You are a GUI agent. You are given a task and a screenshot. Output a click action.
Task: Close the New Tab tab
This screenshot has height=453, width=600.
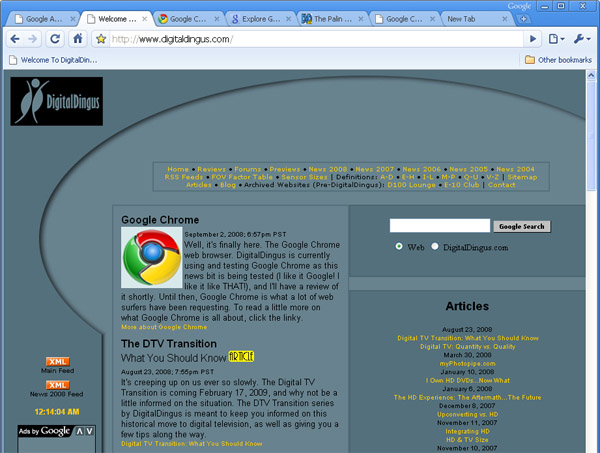pos(505,19)
